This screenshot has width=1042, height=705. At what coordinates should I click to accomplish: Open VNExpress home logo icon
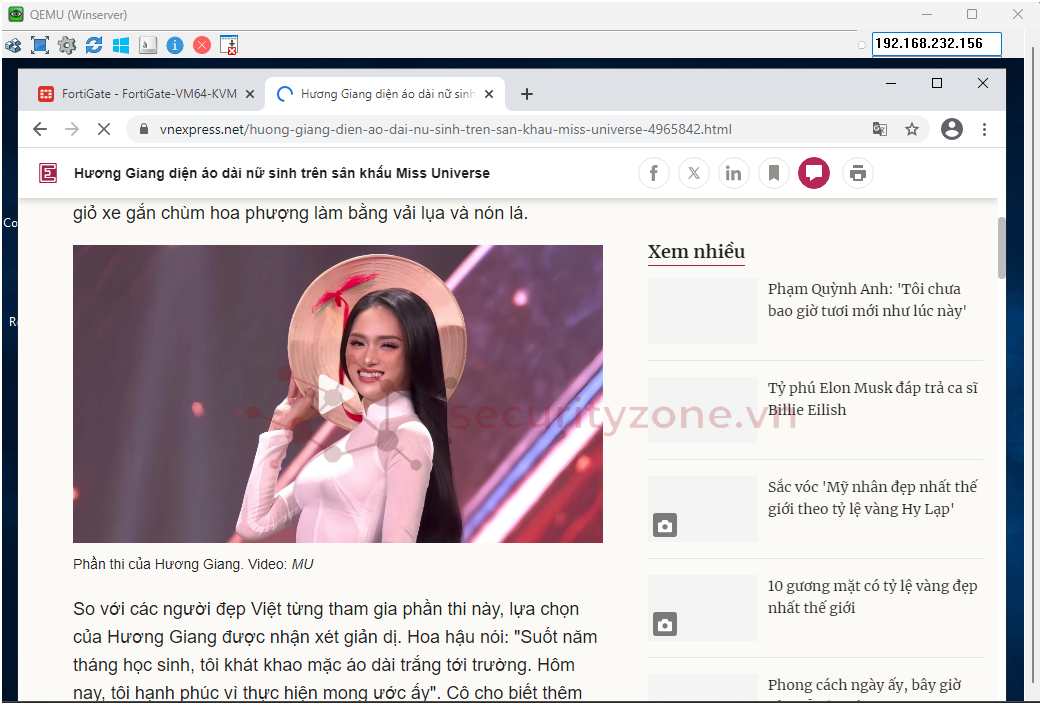coord(48,173)
